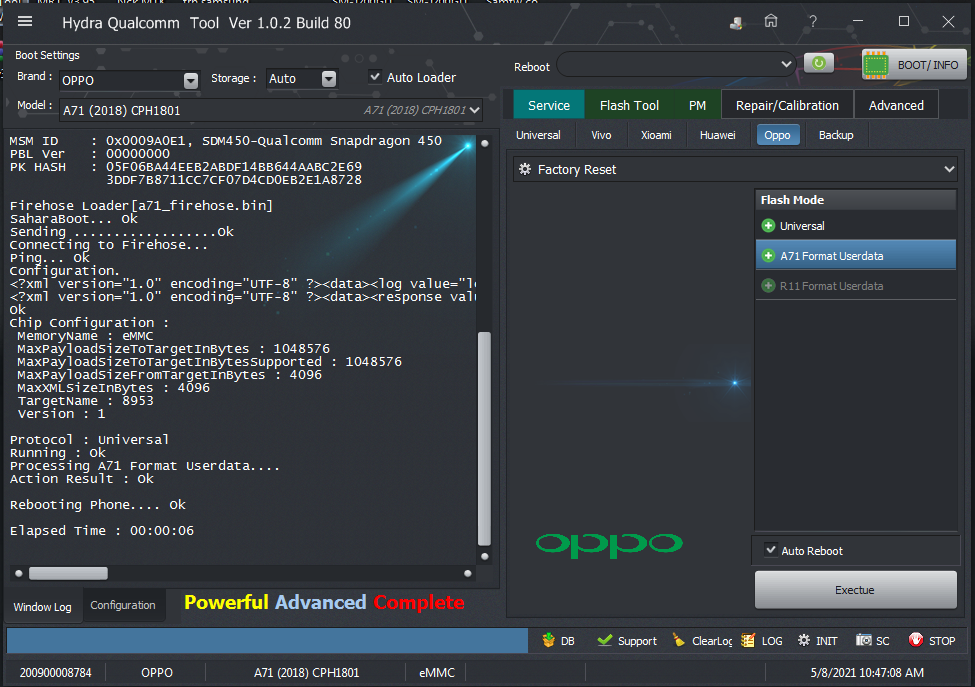Switch to the Configuration tab
This screenshot has height=687, width=975.
[123, 605]
